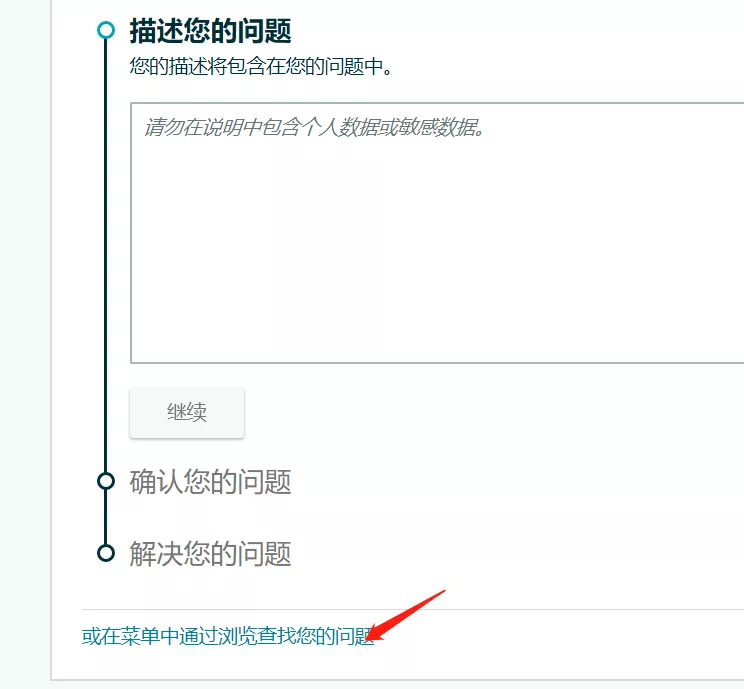Click the text 您的描述将包含在您的问题中。
Screen dimensions: 744x689
[261, 66]
